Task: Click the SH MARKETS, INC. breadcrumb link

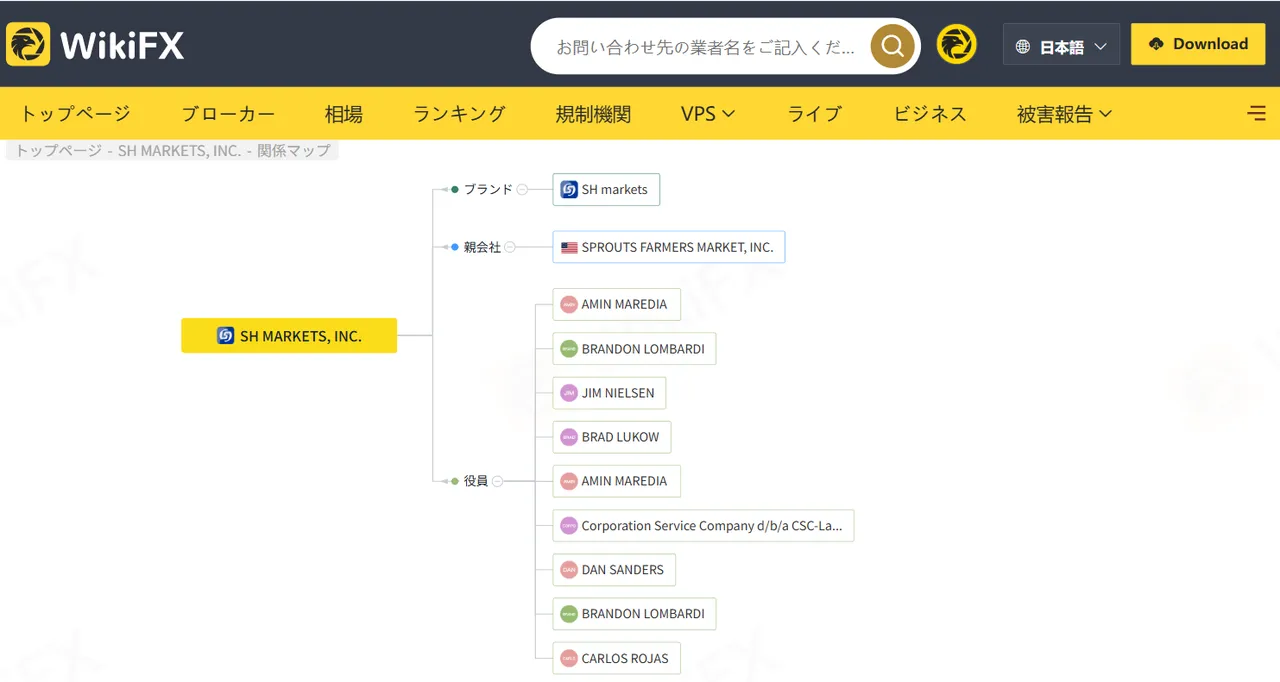Action: point(179,151)
